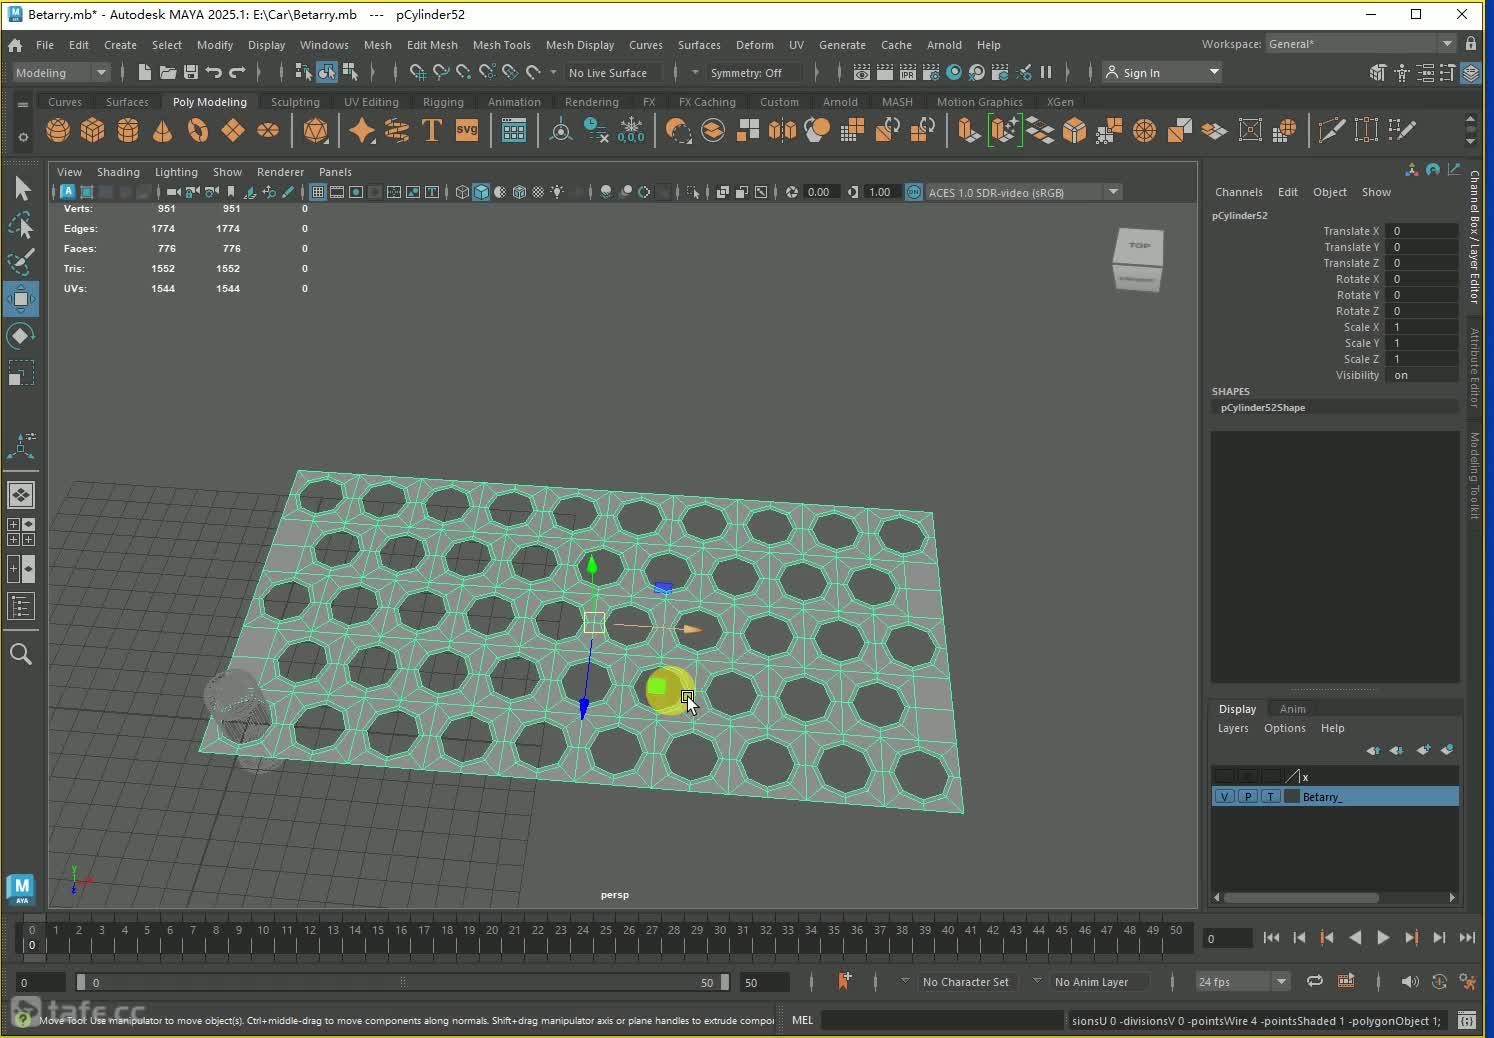Toggle playback P on Betarry_ layer

click(x=1248, y=797)
